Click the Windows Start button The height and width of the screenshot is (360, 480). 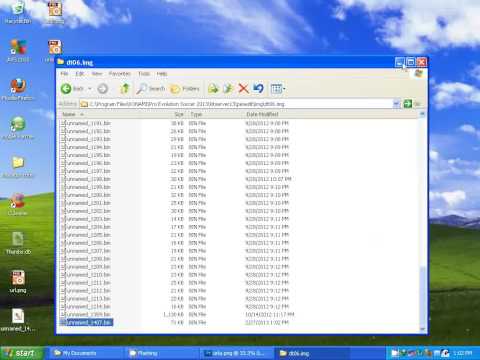[22, 353]
